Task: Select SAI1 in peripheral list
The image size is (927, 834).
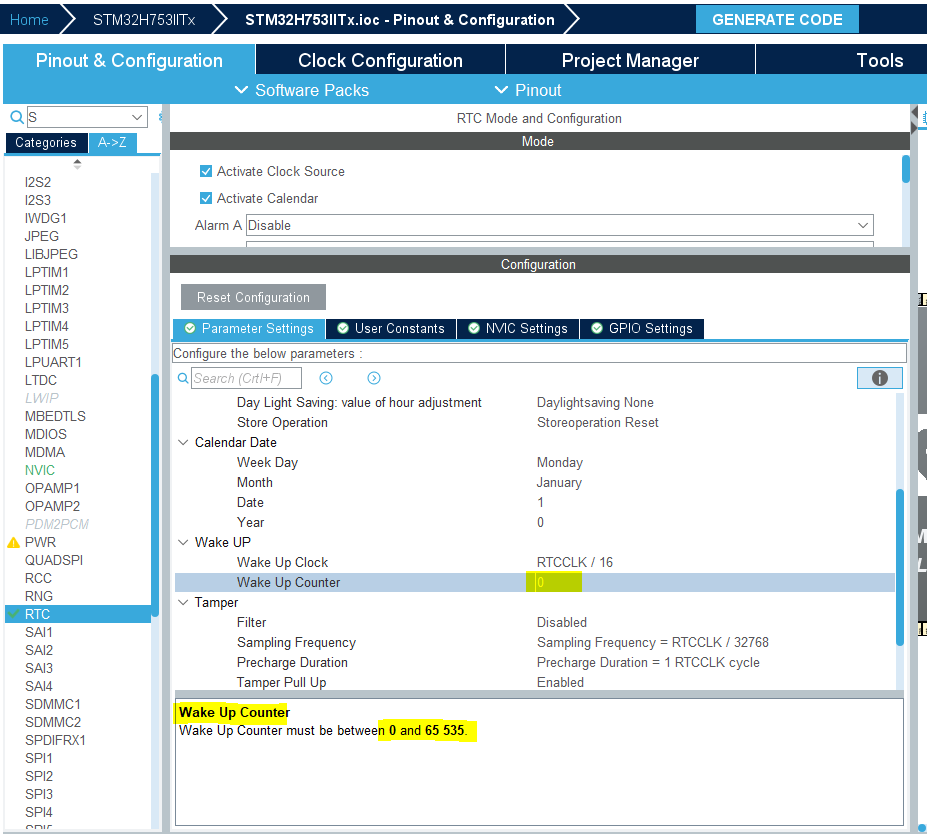Action: [38, 632]
